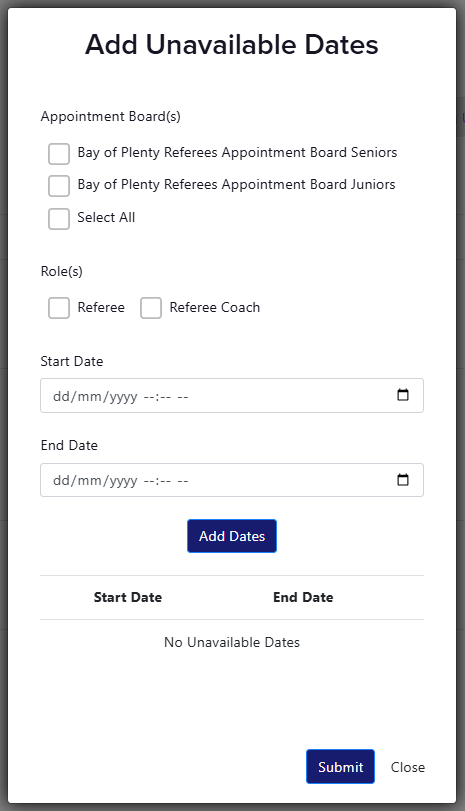This screenshot has height=811, width=465.
Task: Tick the Board Juniors checkbox
Action: [59, 186]
